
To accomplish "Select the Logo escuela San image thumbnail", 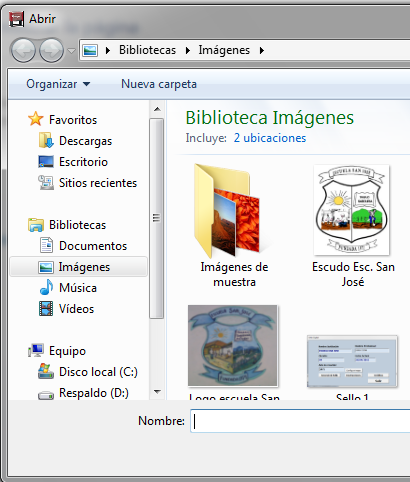I will pos(233,346).
